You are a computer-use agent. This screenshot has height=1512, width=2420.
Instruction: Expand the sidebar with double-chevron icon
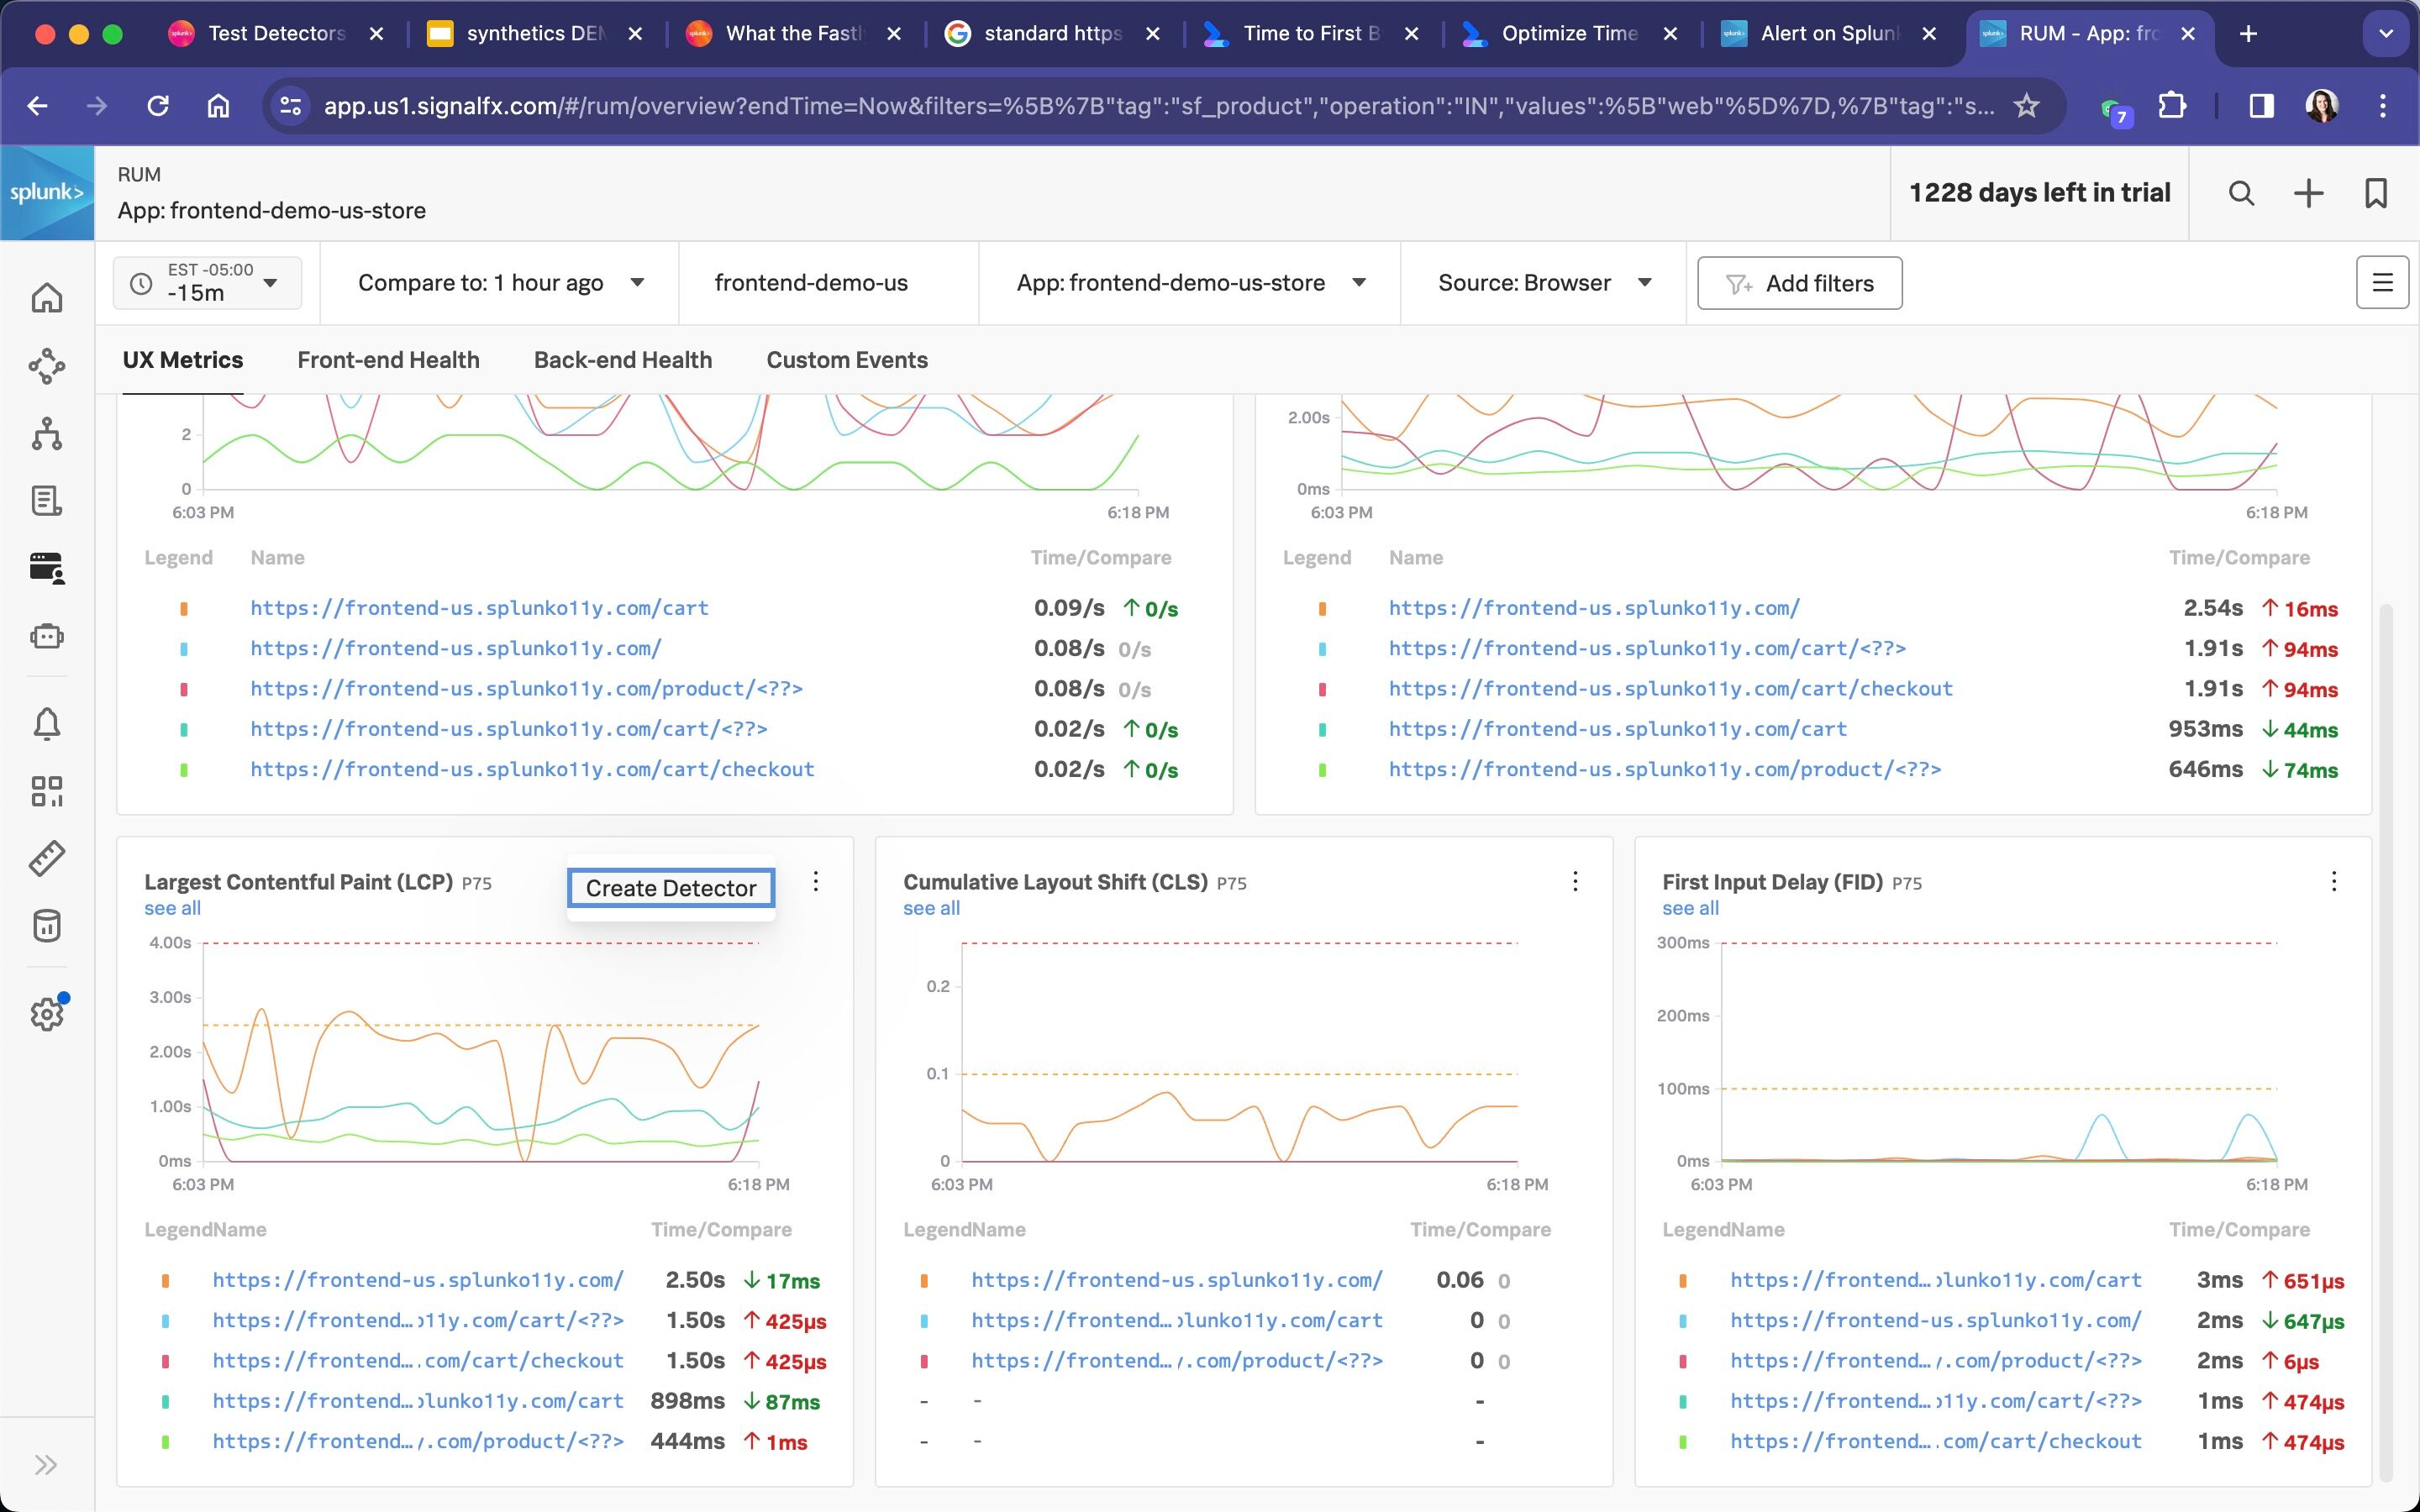(x=46, y=1465)
